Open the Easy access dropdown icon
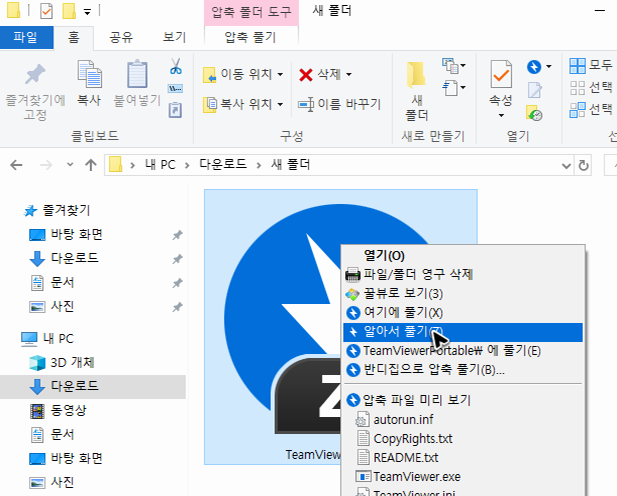 [454, 87]
